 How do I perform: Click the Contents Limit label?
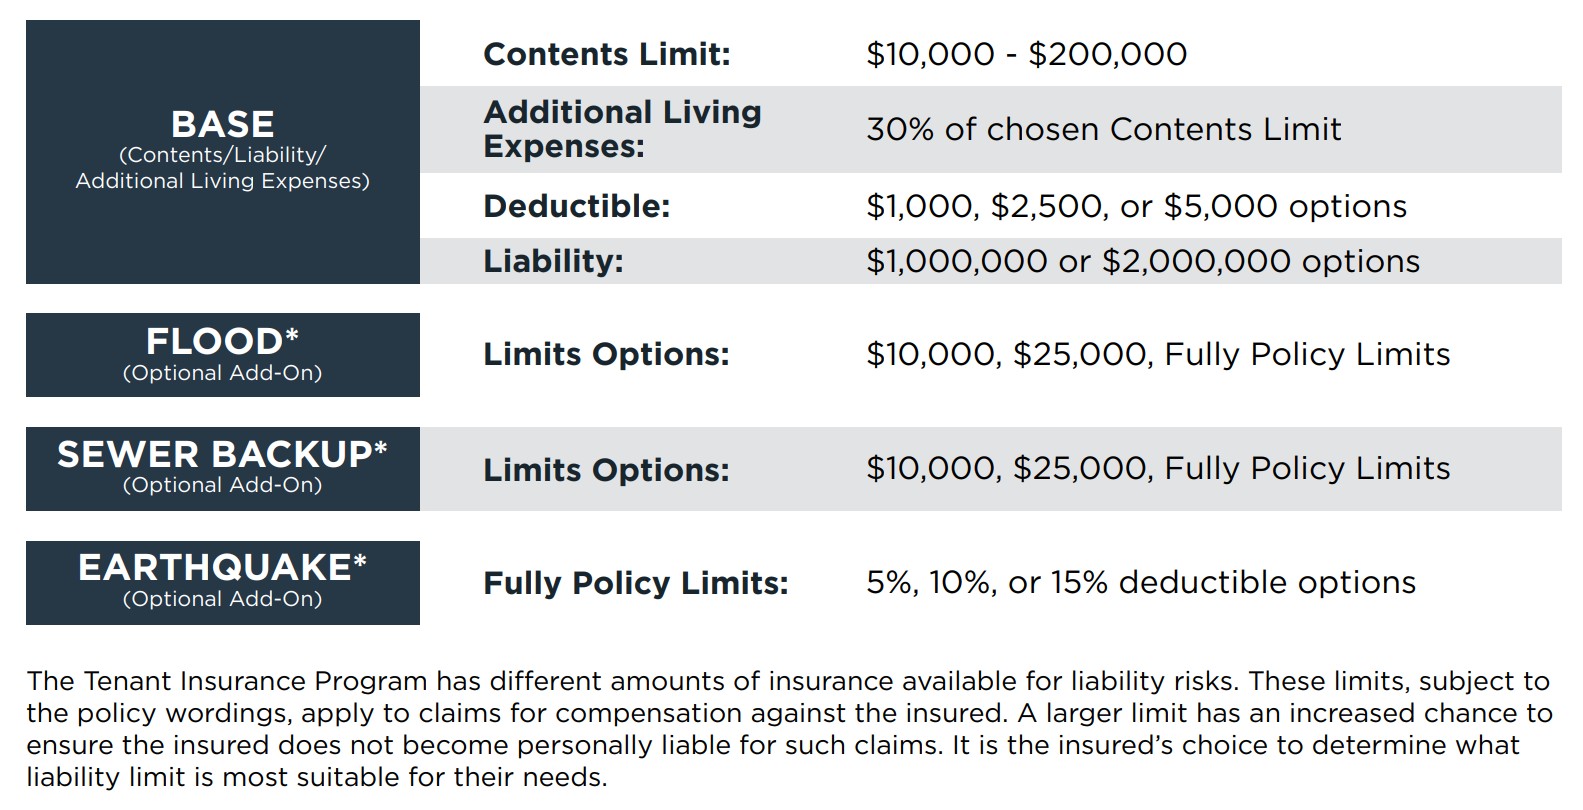[607, 54]
